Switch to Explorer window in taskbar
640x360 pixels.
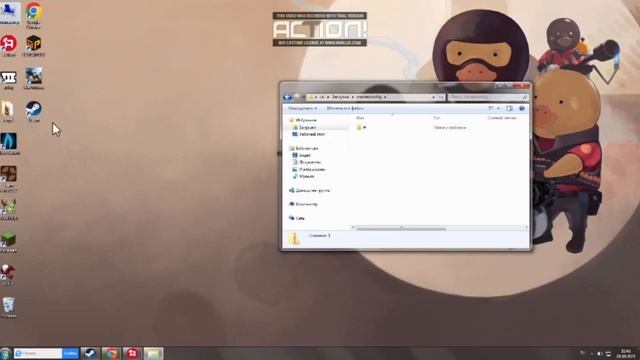[153, 353]
